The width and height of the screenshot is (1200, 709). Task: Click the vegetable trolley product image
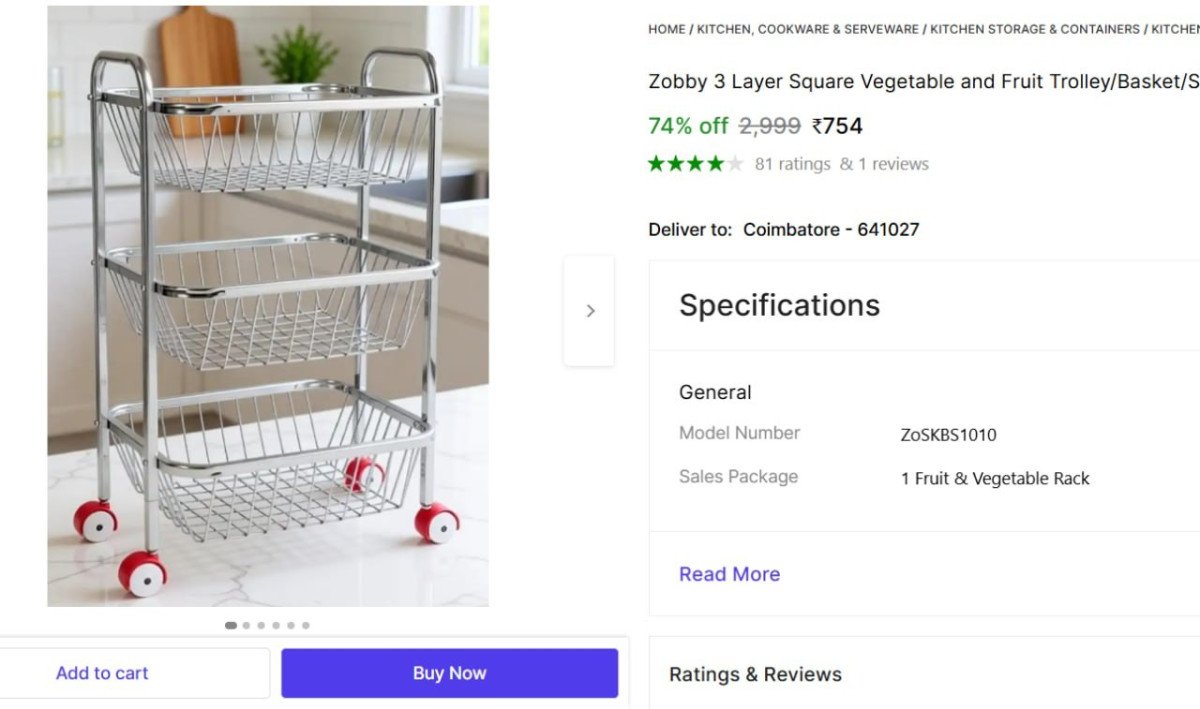(x=268, y=306)
